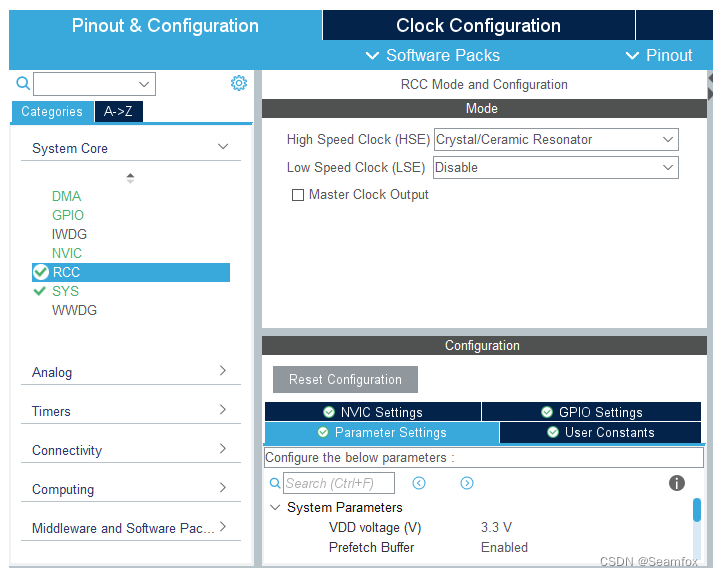This screenshot has width=713, height=576.
Task: Select GPIO in System Core list
Action: coord(68,215)
